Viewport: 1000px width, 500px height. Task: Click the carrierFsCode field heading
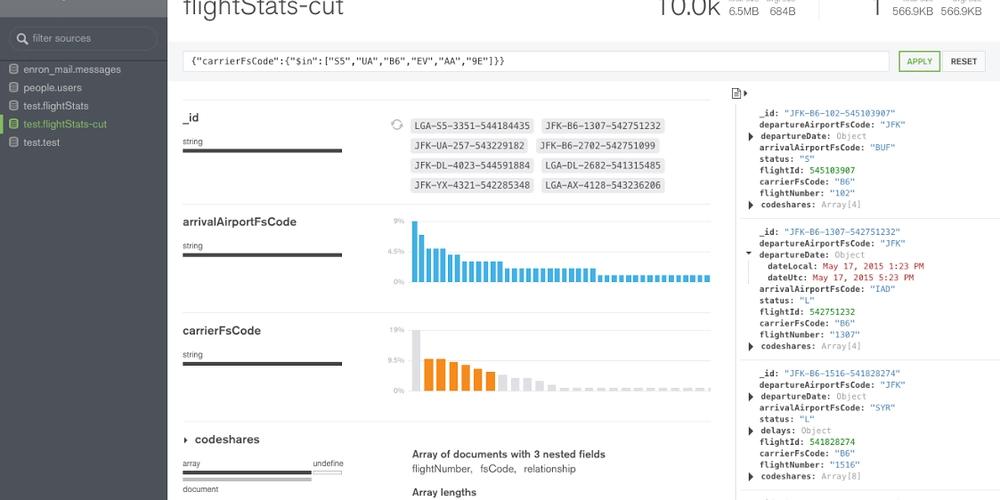[221, 331]
